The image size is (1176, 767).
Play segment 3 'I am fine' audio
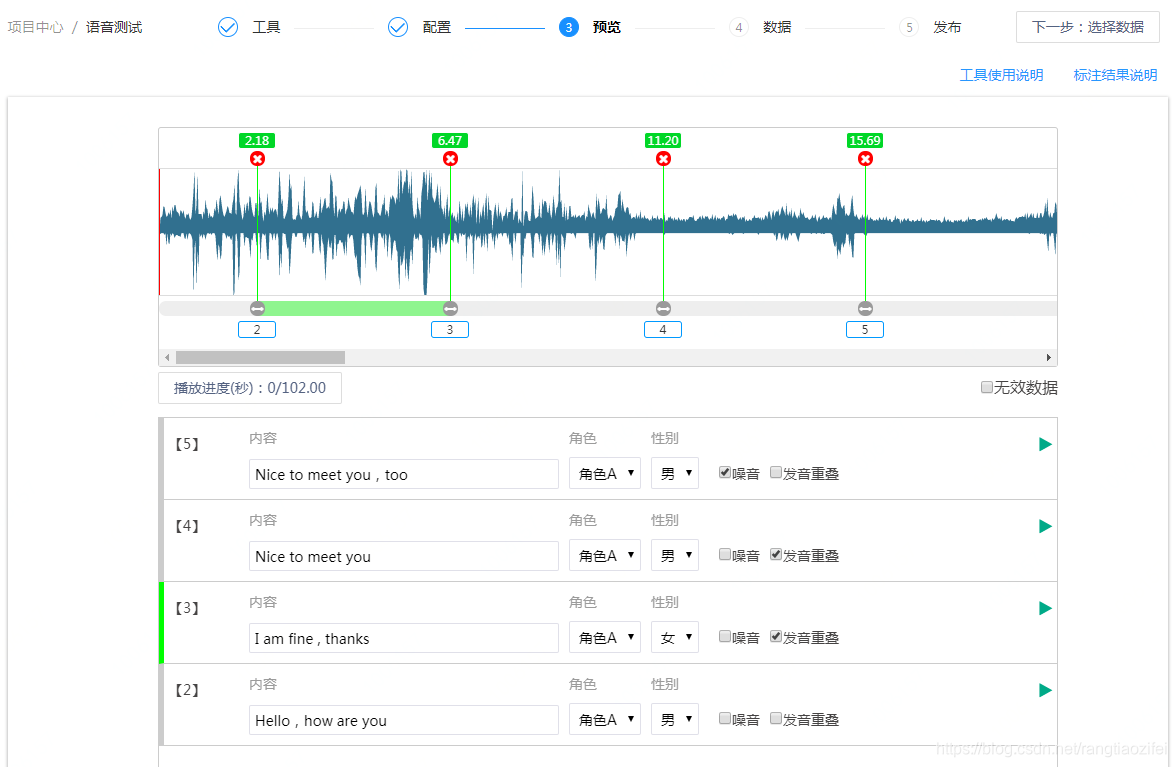click(x=1045, y=609)
